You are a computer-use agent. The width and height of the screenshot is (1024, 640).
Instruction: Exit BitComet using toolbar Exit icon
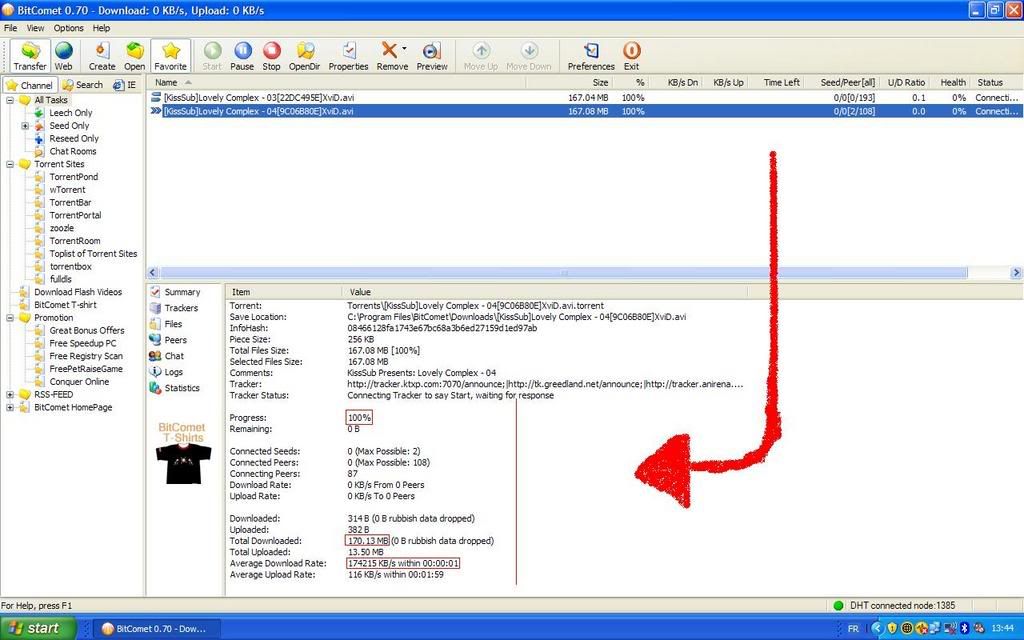pos(632,56)
